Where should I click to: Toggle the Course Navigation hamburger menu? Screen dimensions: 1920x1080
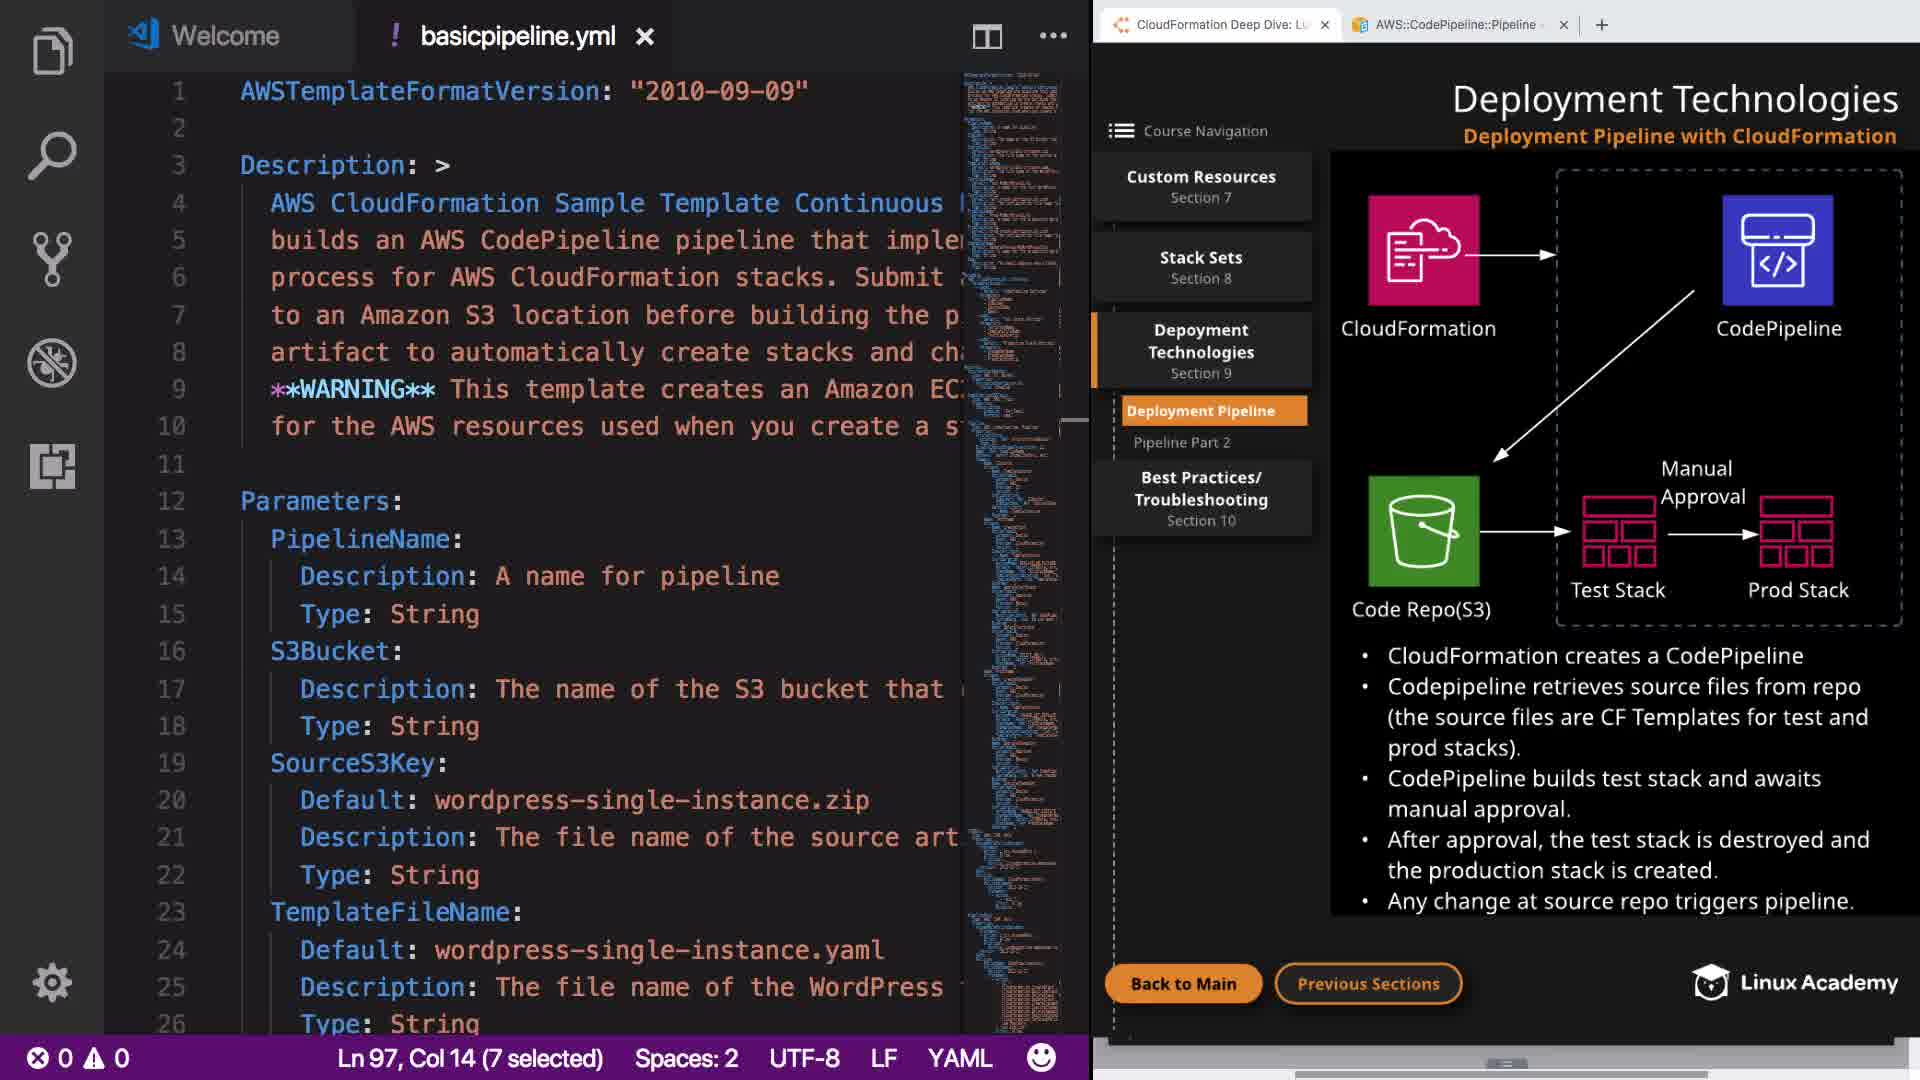[1121, 131]
